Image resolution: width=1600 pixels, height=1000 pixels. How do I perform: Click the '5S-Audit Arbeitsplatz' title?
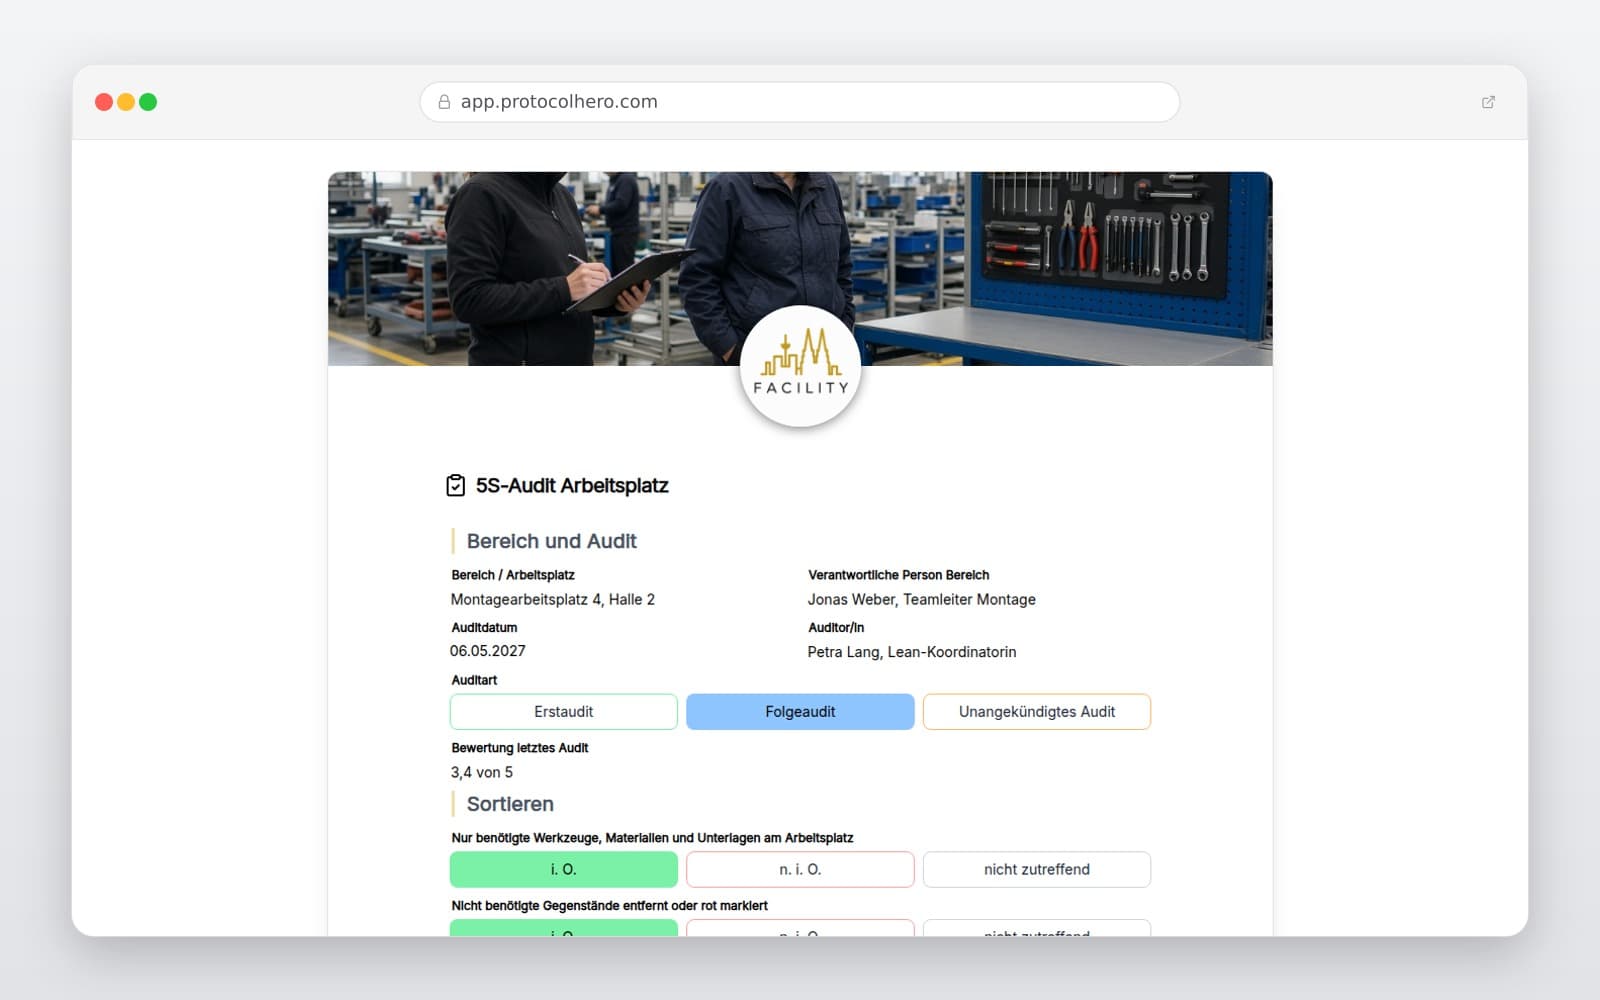click(x=572, y=486)
